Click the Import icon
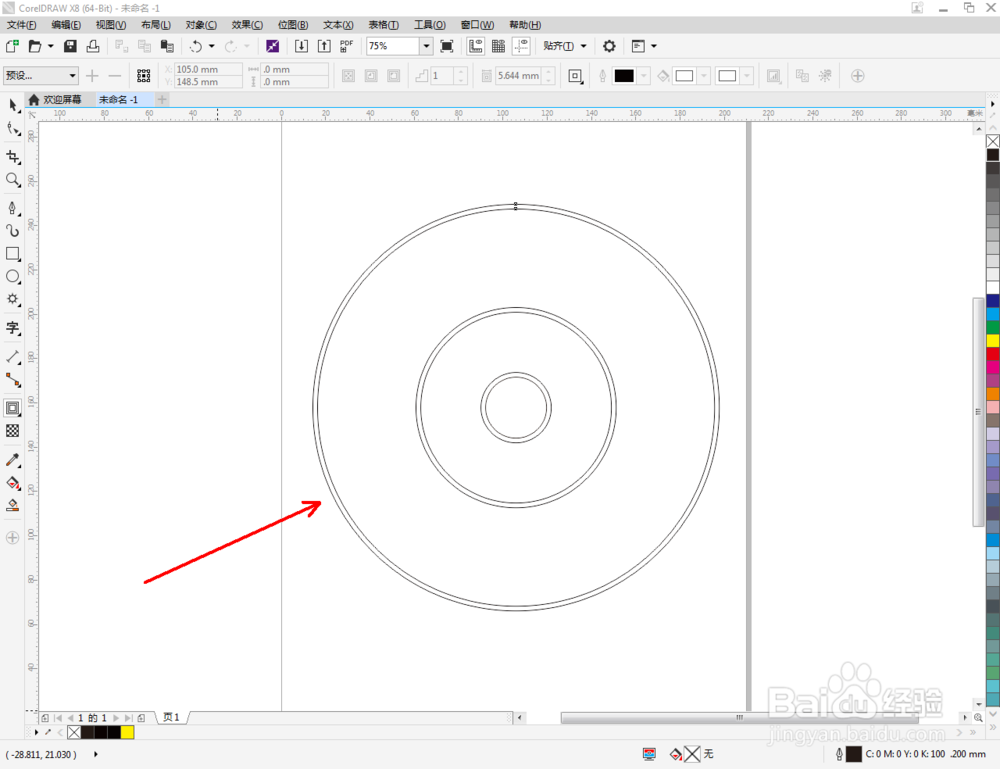The height and width of the screenshot is (769, 1000). 301,46
